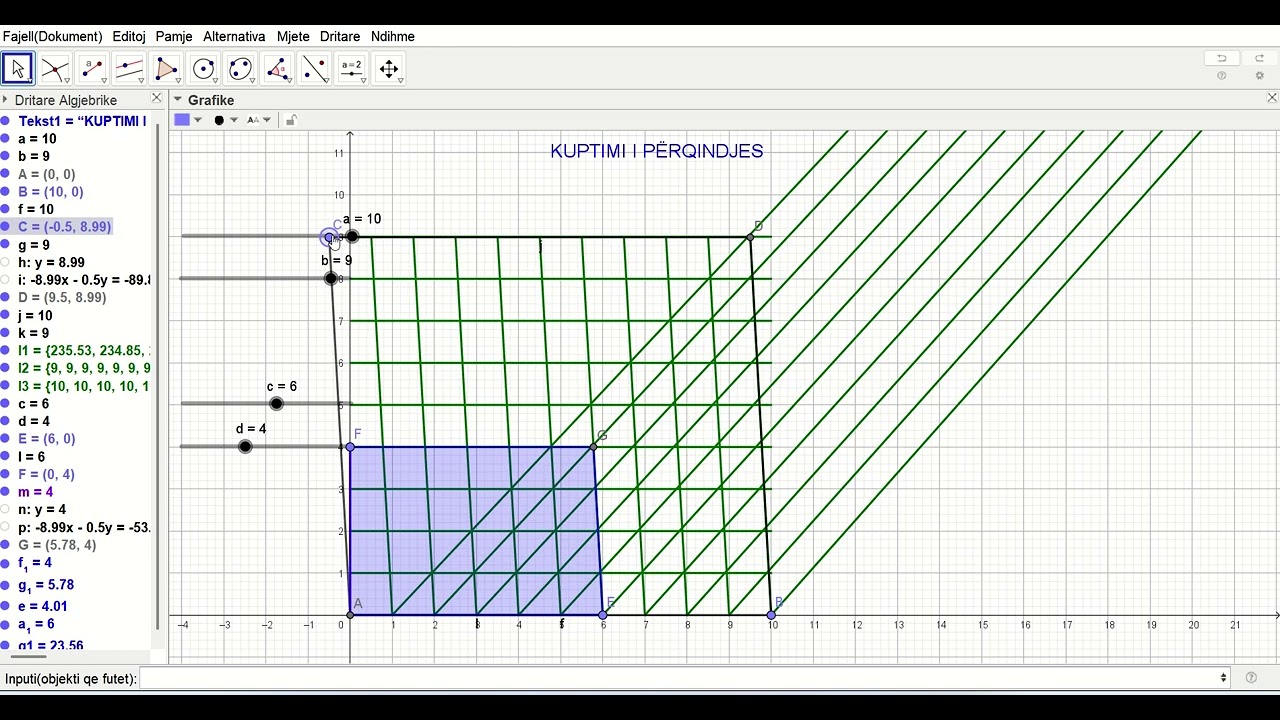Expand the Polygon tool submenu triangle
Screen dimensions: 1280x720
pyautogui.click(x=179, y=81)
